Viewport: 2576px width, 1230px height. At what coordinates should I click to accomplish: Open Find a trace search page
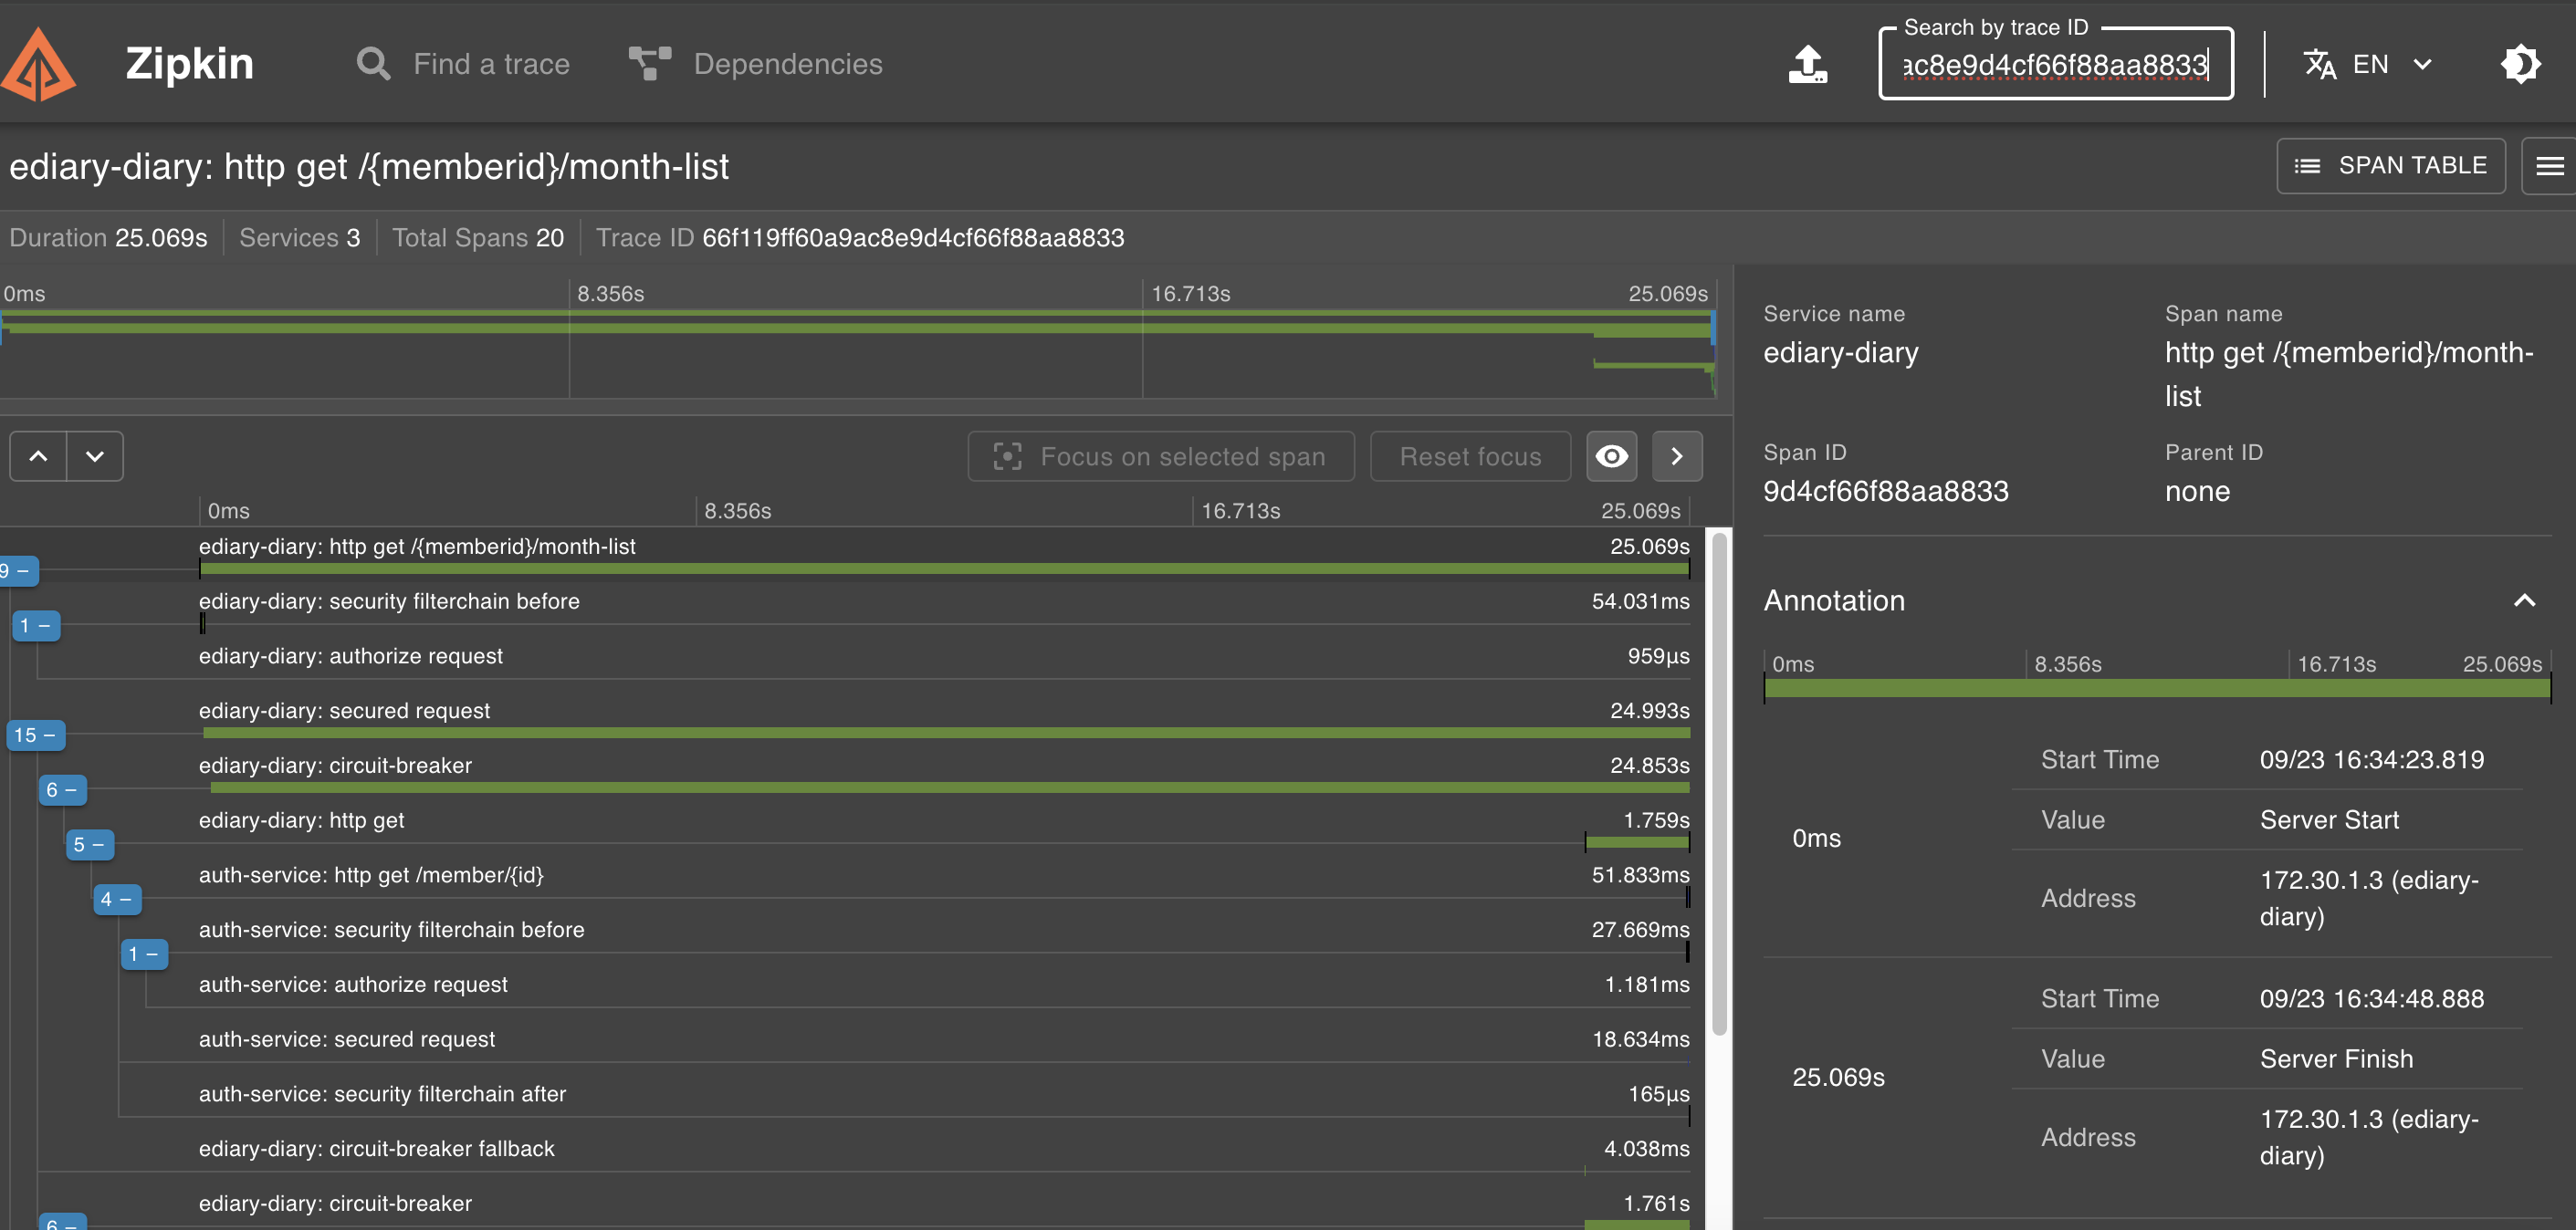463,64
